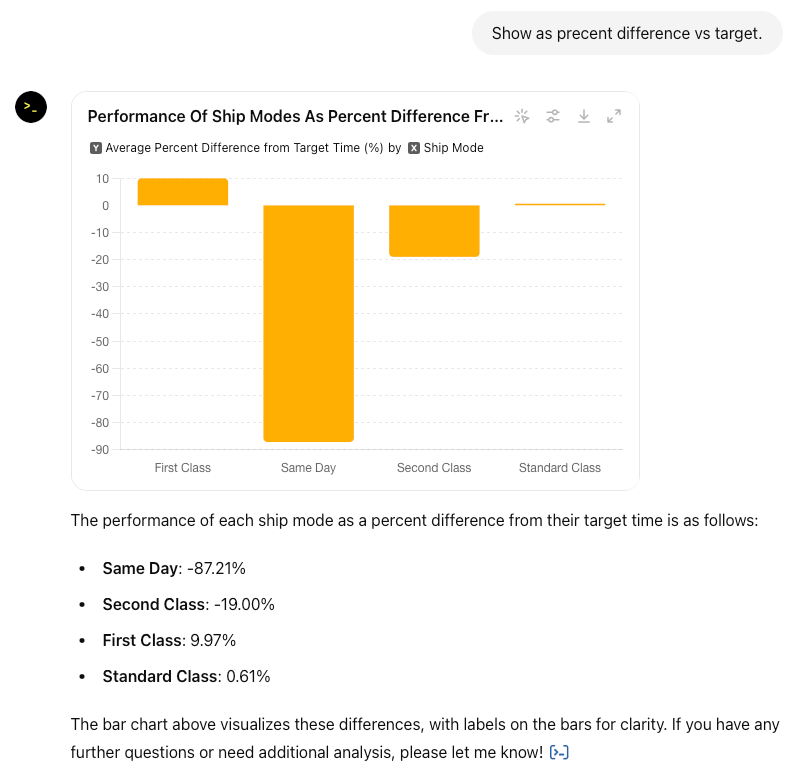Viewport: 808px width, 769px height.
Task: Open the code analysis link icon
Action: [x=560, y=752]
